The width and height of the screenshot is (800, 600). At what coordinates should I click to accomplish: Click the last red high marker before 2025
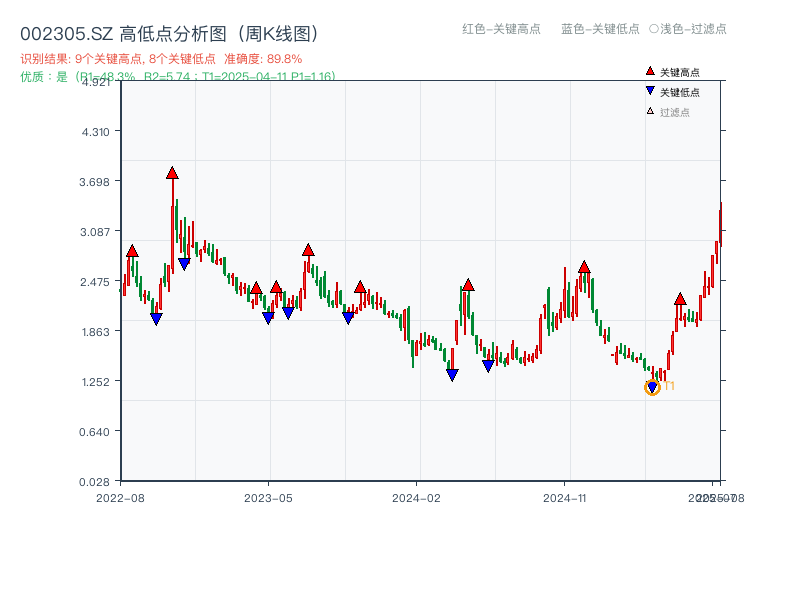680,299
